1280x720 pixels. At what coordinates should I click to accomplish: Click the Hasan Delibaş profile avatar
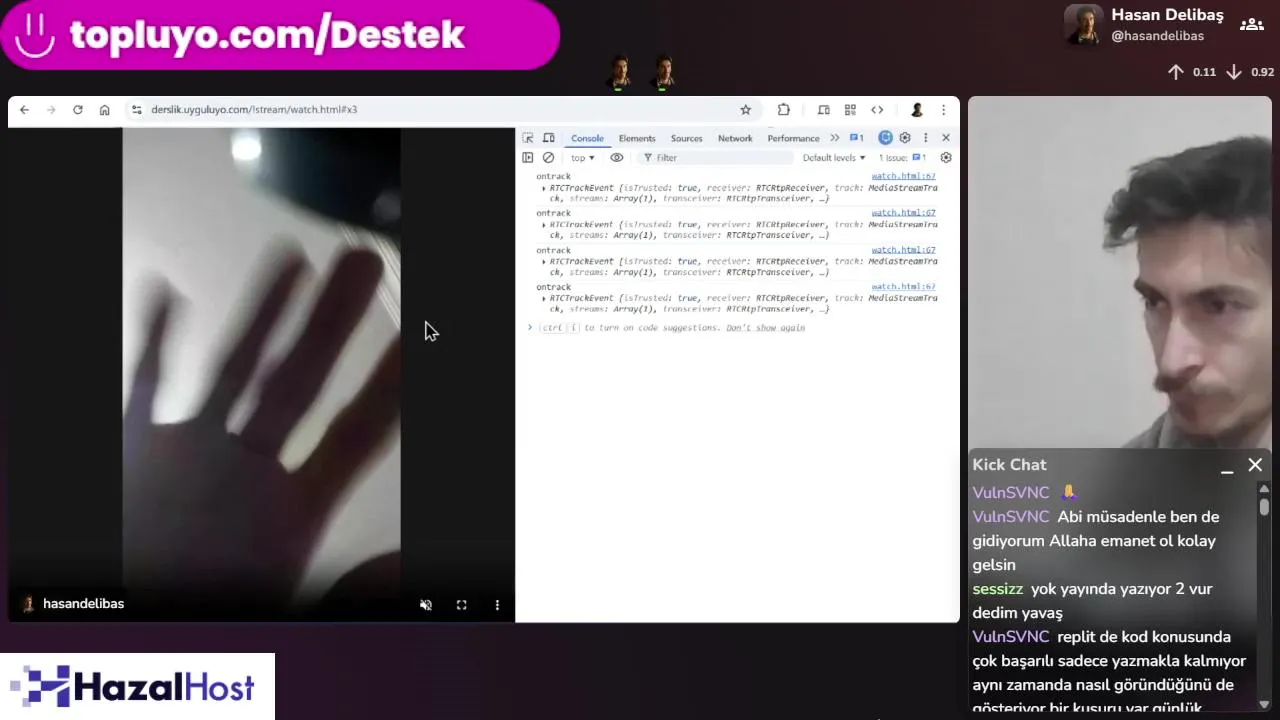coord(1083,25)
